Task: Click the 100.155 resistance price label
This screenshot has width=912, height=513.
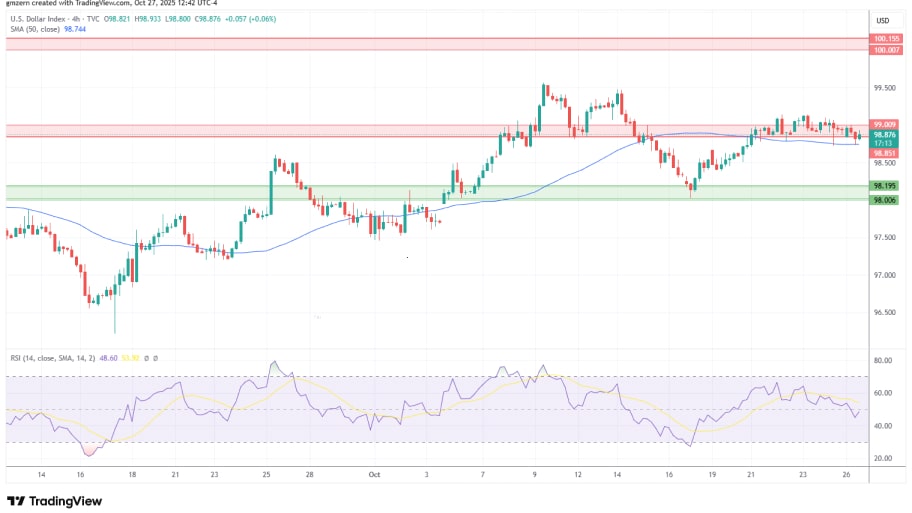Action: pyautogui.click(x=884, y=39)
